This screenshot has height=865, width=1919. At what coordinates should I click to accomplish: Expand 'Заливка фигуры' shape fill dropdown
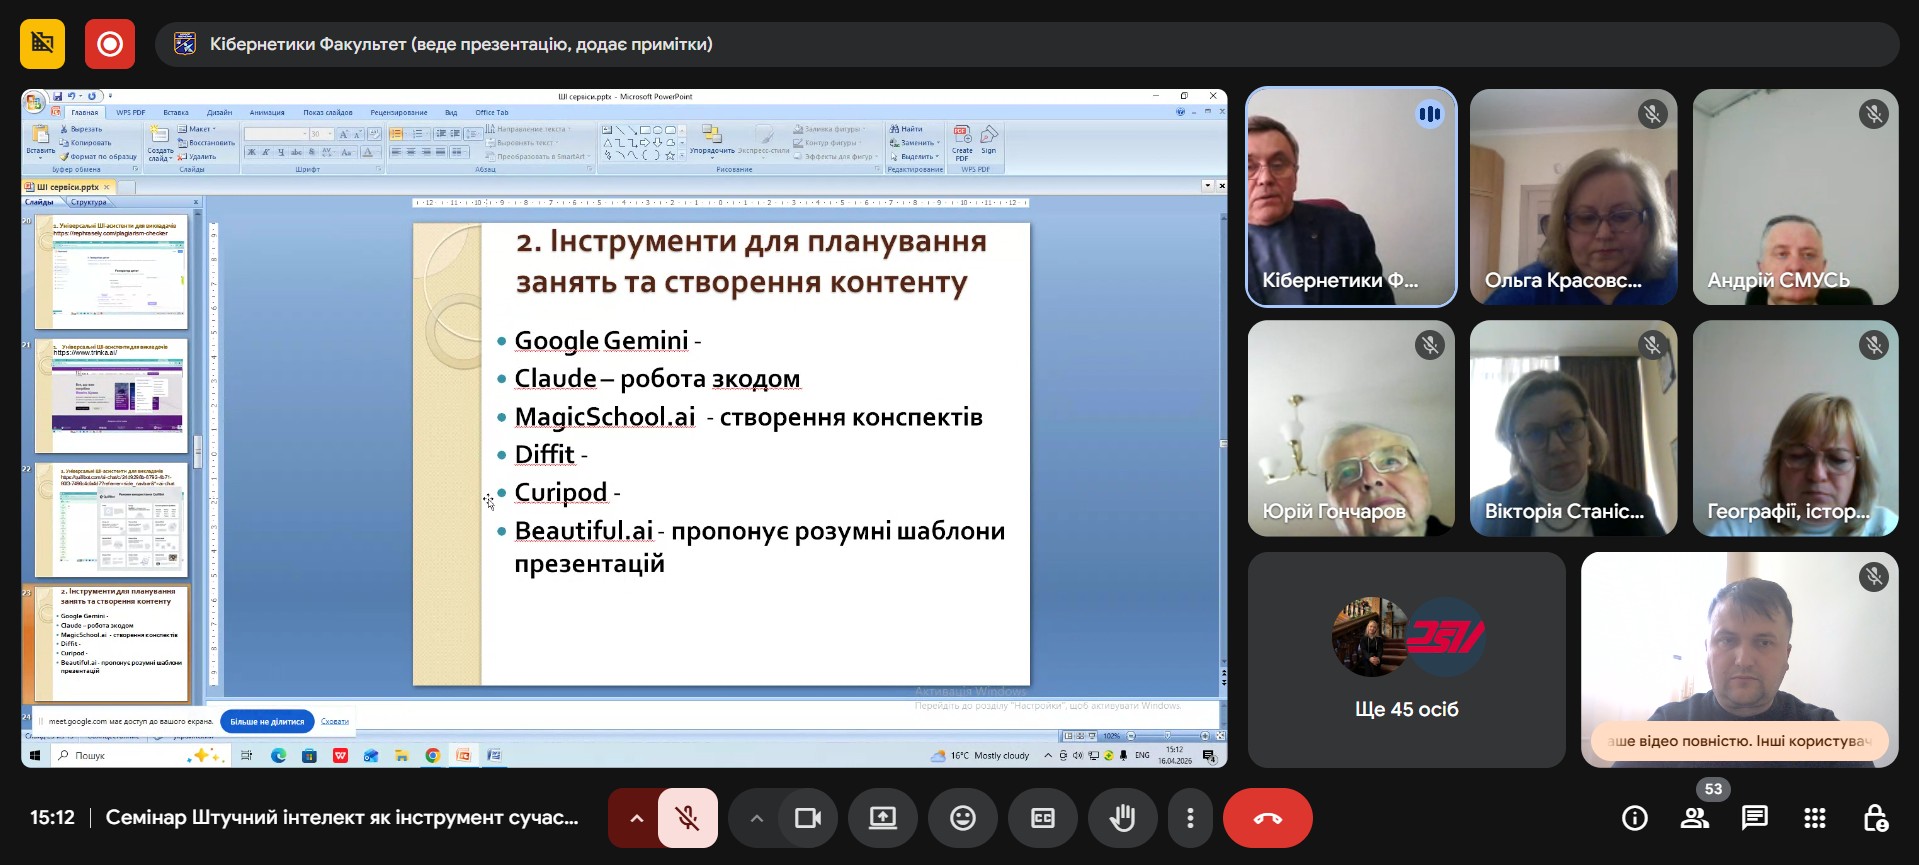click(x=830, y=129)
